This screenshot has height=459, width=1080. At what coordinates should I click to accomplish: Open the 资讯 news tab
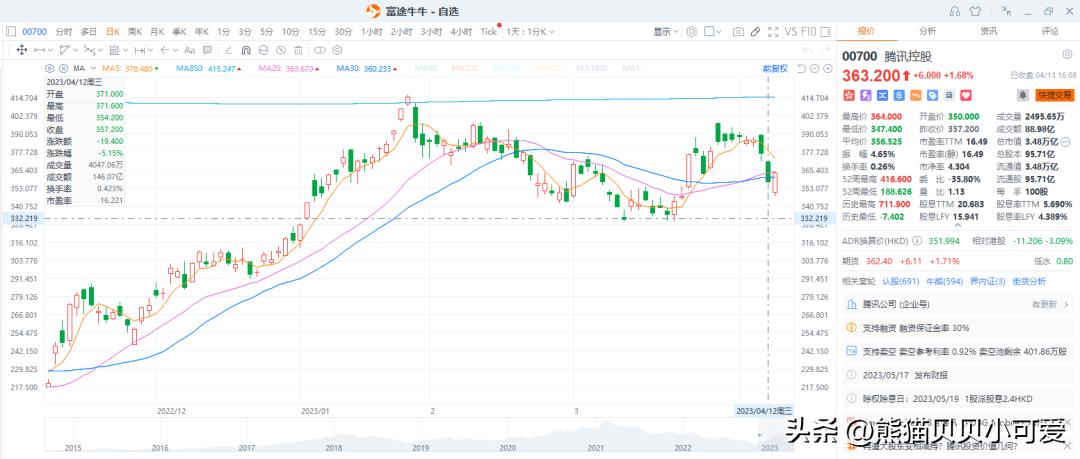pos(988,31)
